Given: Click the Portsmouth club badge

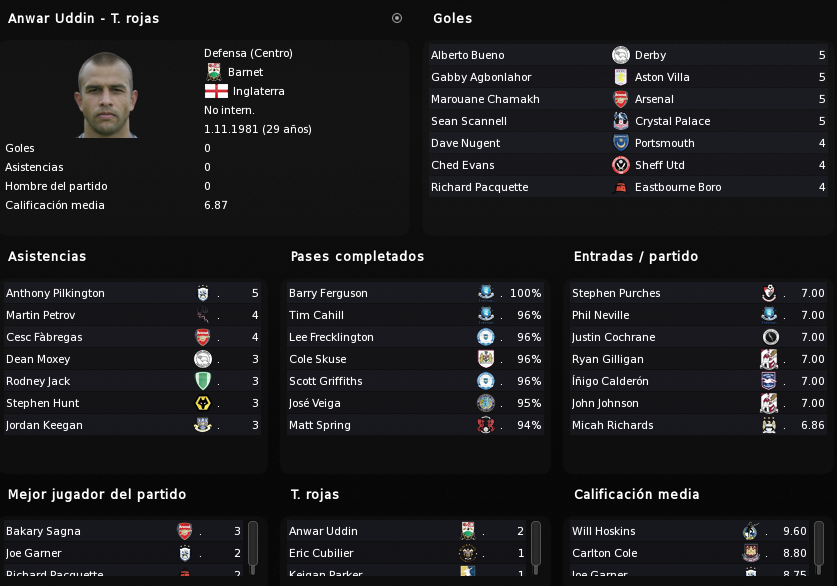Looking at the screenshot, I should [x=620, y=143].
